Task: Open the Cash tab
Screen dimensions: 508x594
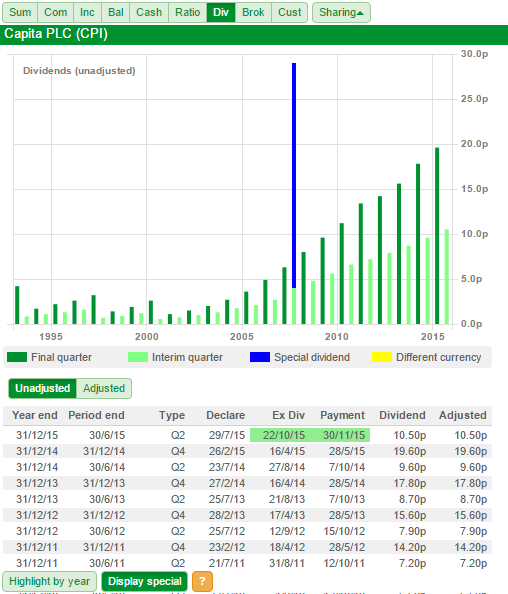Action: tap(149, 13)
